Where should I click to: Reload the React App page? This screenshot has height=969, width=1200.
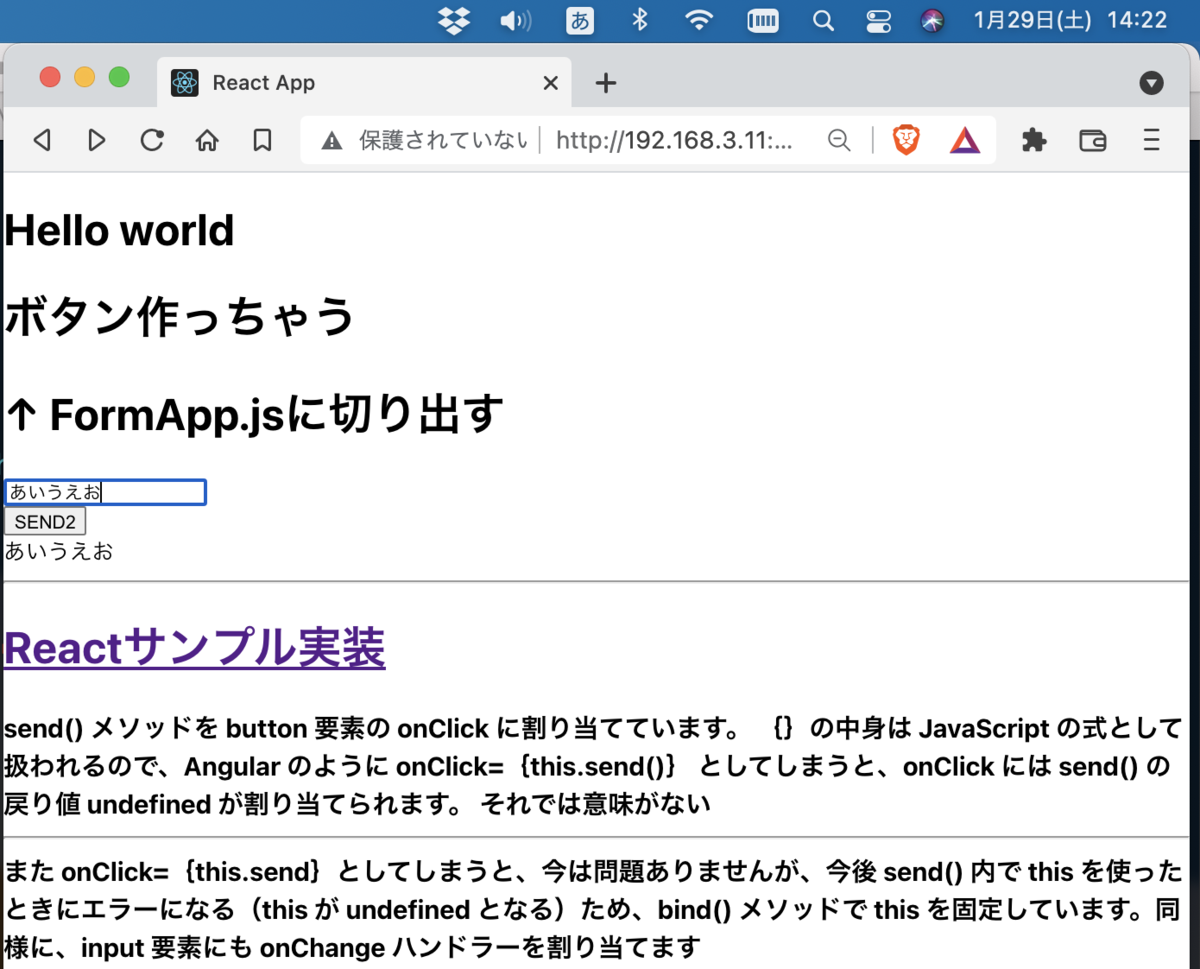(152, 140)
